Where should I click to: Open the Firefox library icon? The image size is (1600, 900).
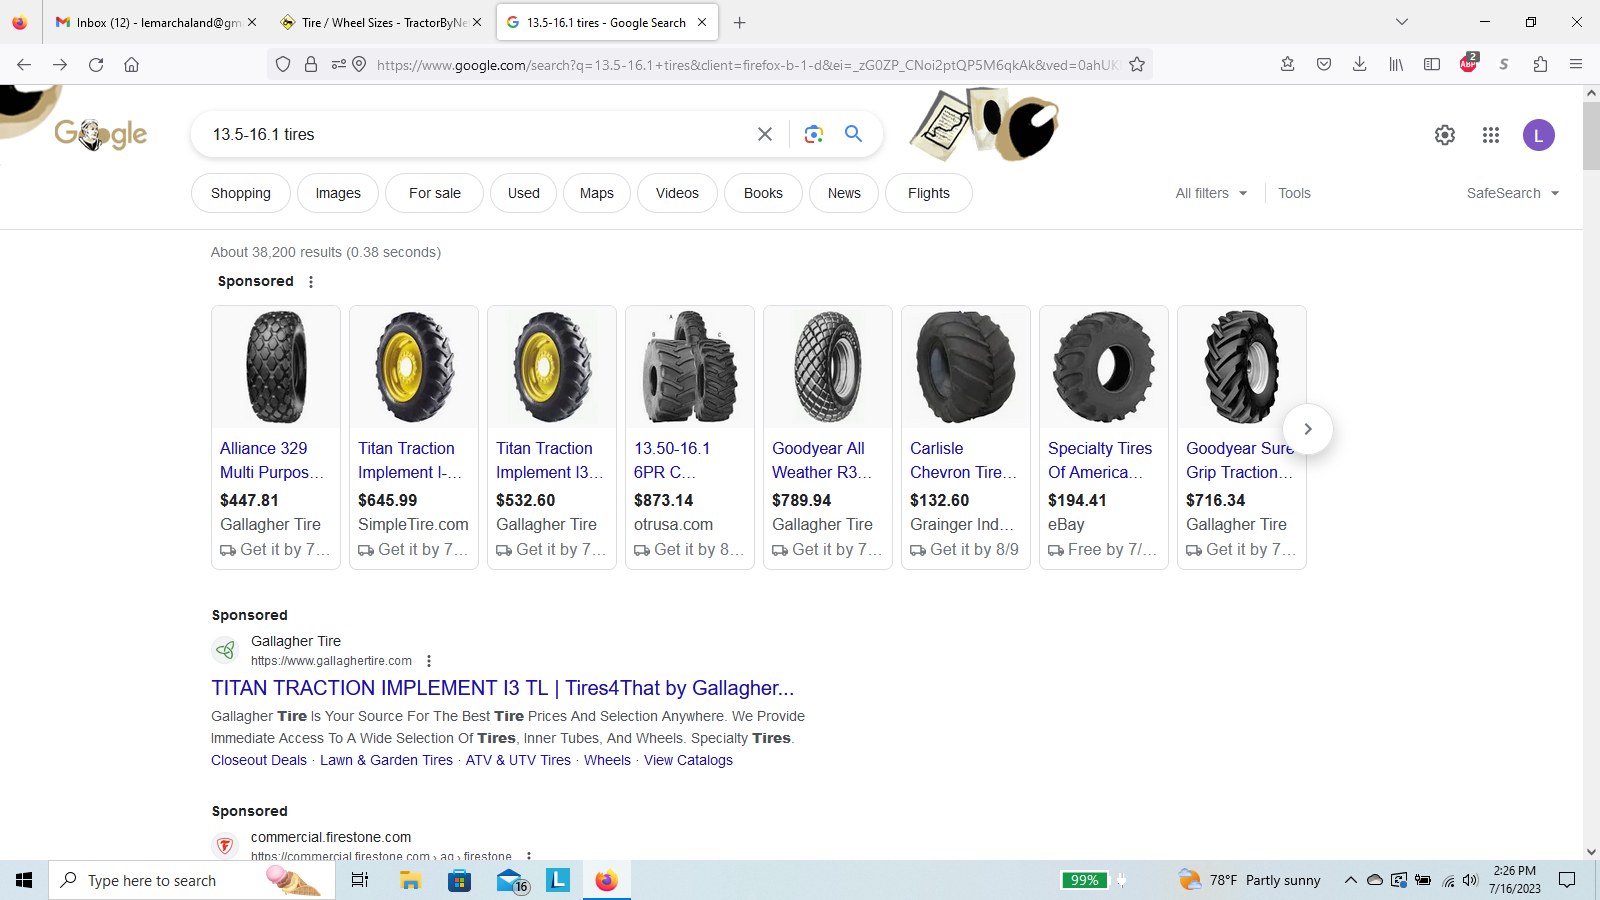click(1396, 64)
